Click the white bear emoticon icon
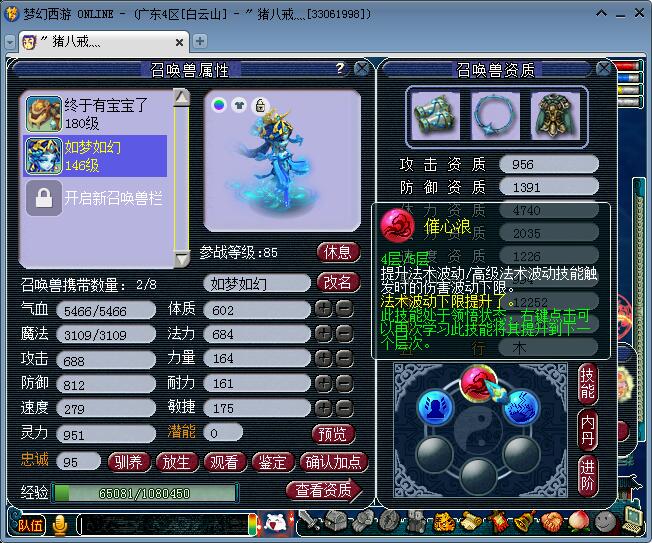 275,523
